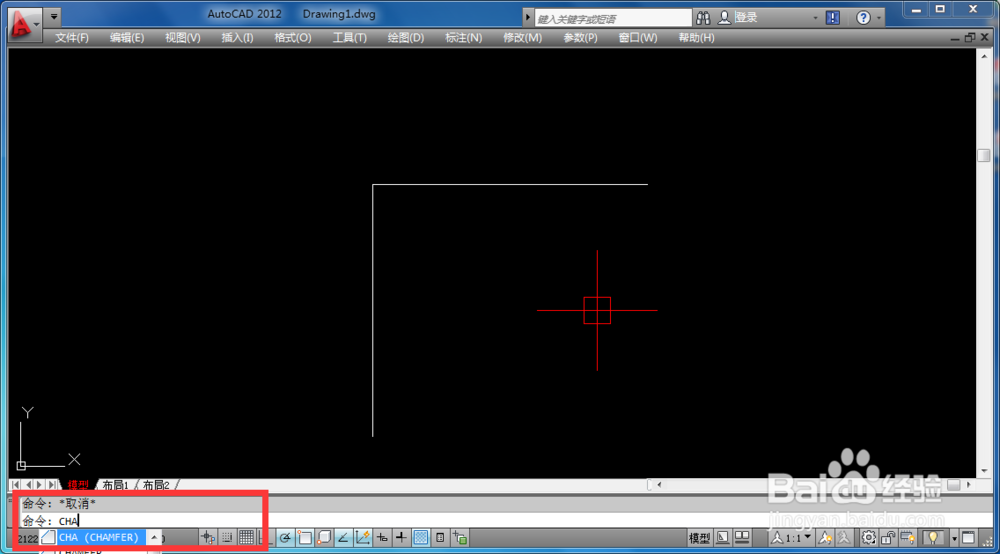Viewport: 1000px width, 554px height.
Task: Toggle Lineweight display in status bar
Action: (401, 538)
